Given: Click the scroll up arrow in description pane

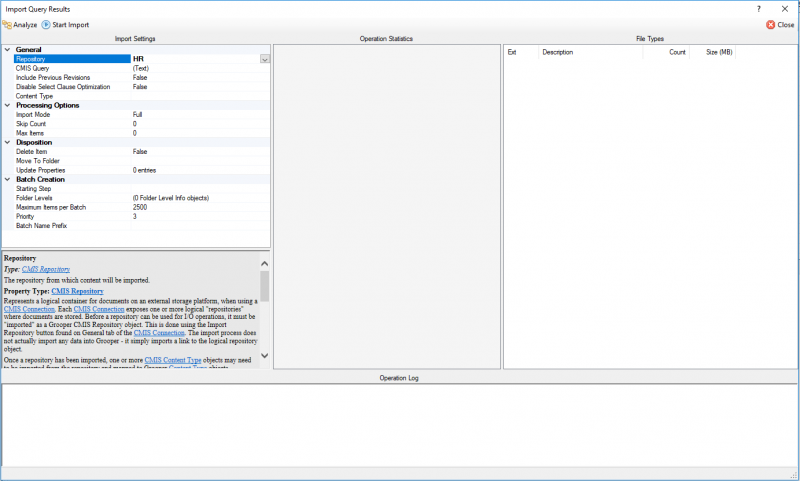Looking at the screenshot, I should pyautogui.click(x=264, y=264).
